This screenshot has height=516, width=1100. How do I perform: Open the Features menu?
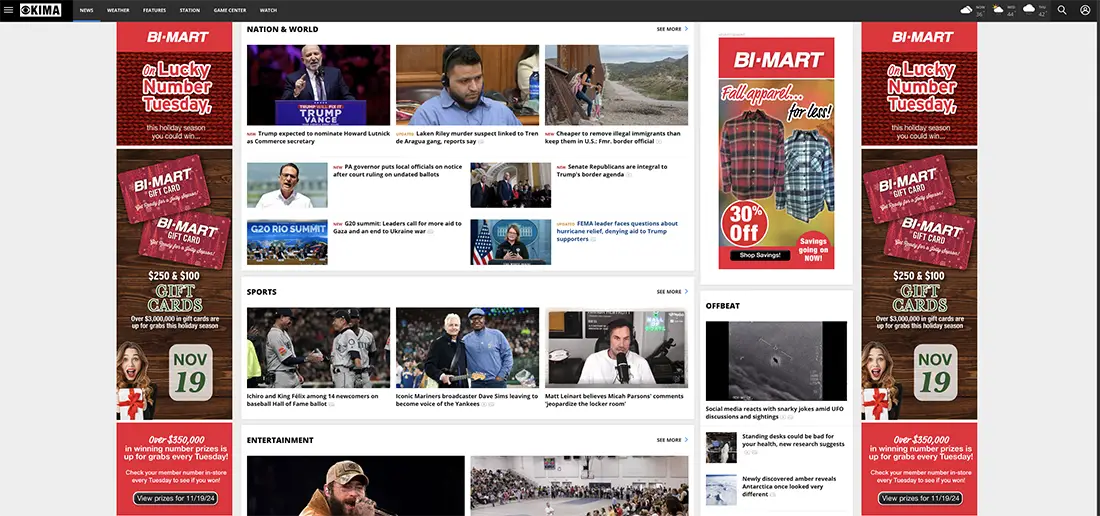pyautogui.click(x=154, y=11)
